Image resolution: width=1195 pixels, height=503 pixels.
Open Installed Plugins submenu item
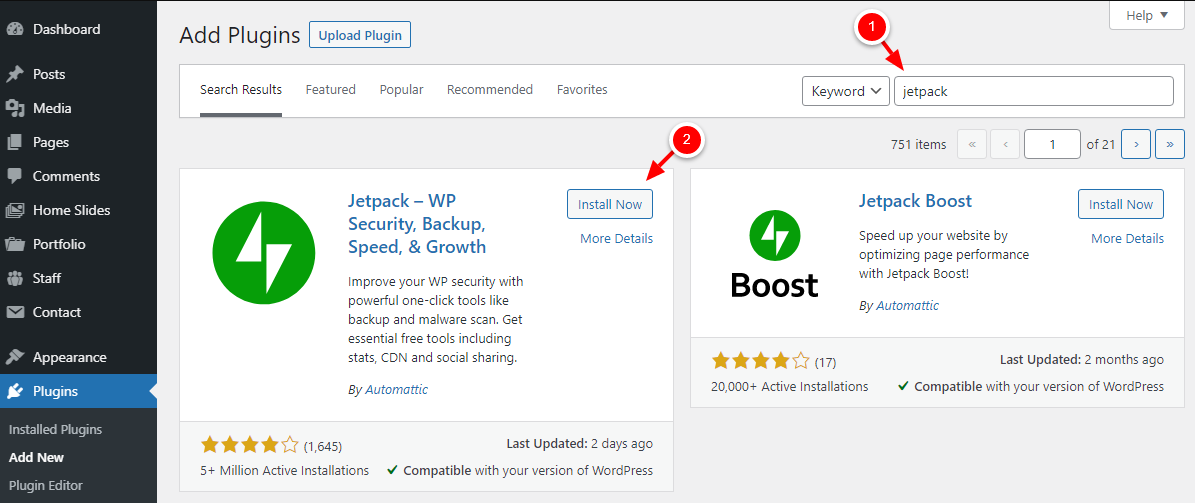[x=55, y=429]
